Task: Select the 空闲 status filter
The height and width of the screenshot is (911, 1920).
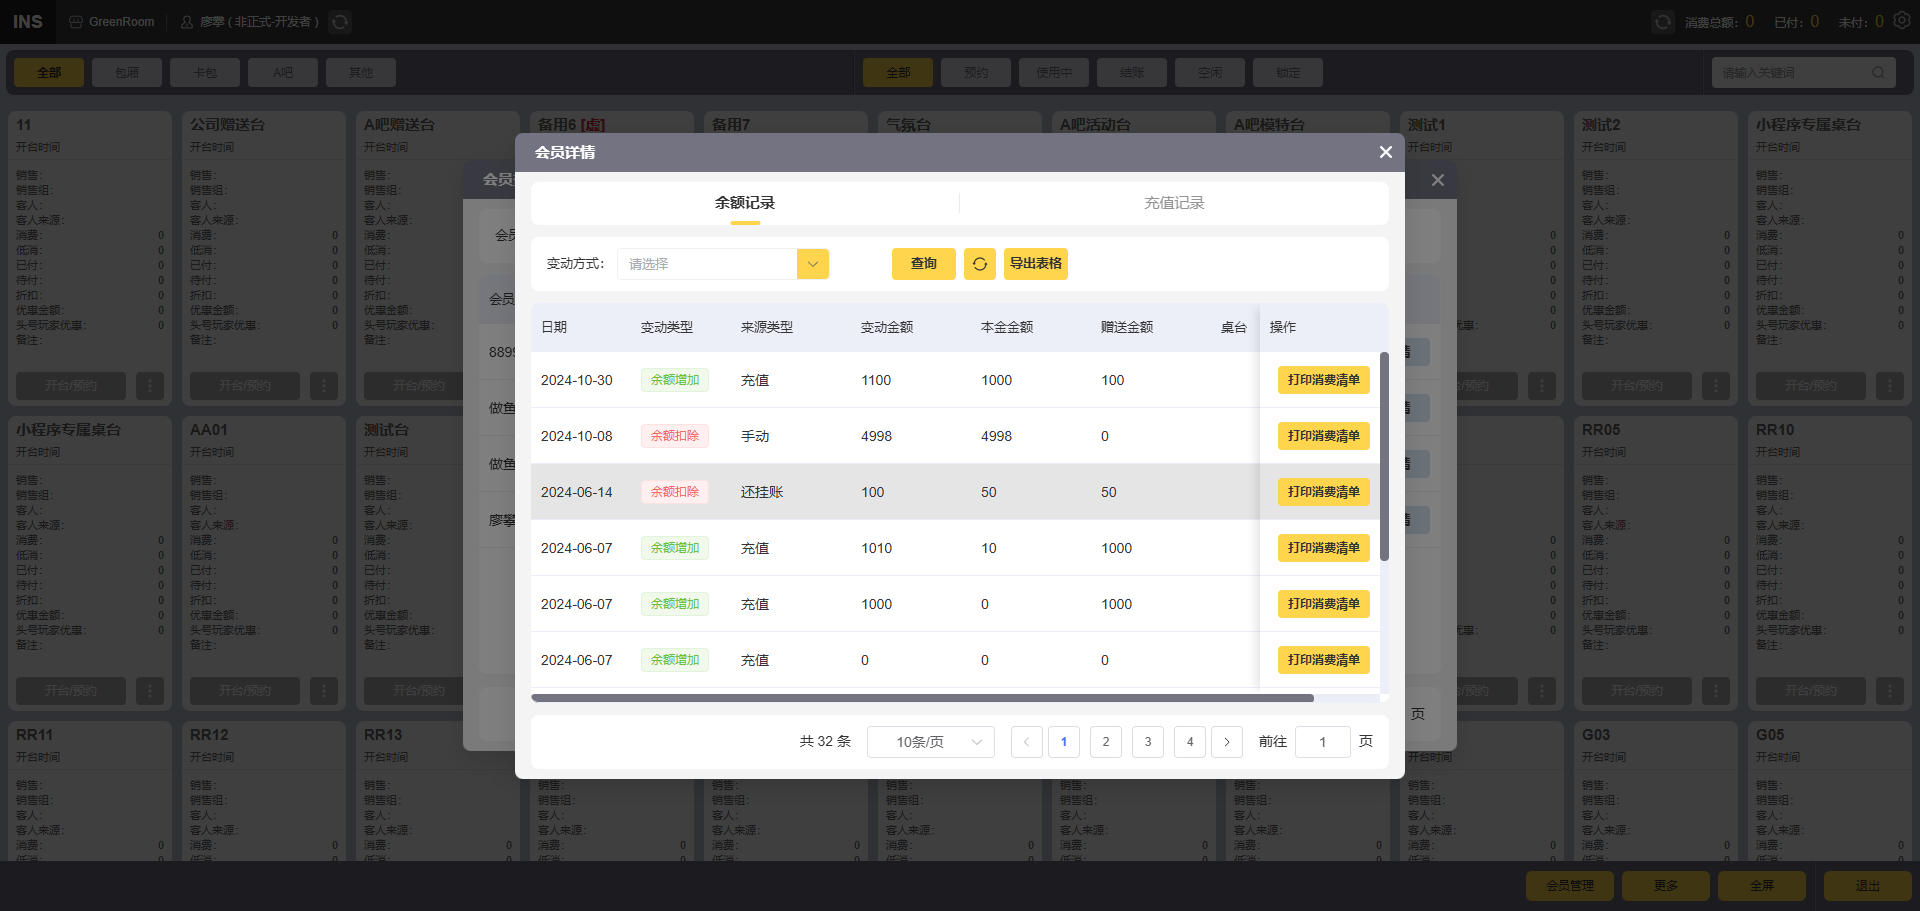Action: pos(1210,73)
